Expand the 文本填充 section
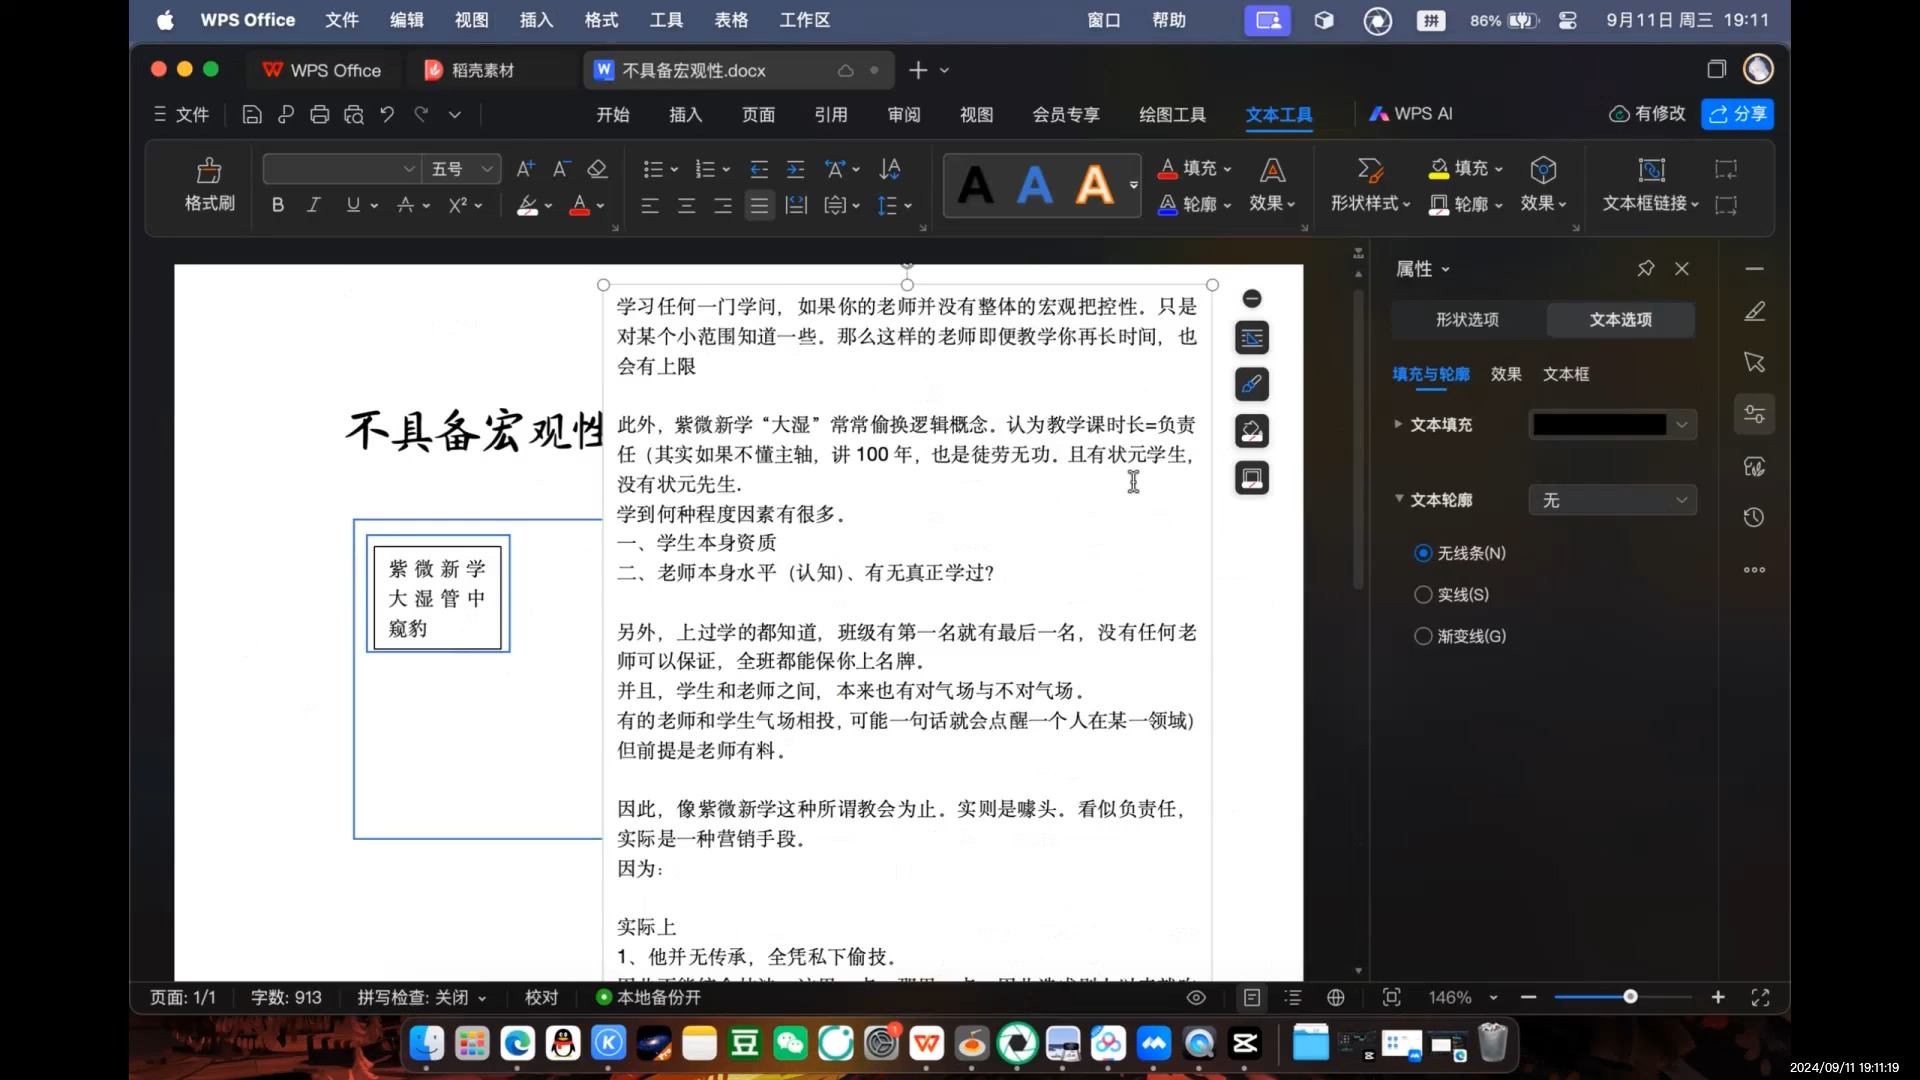This screenshot has height=1080, width=1920. tap(1398, 424)
